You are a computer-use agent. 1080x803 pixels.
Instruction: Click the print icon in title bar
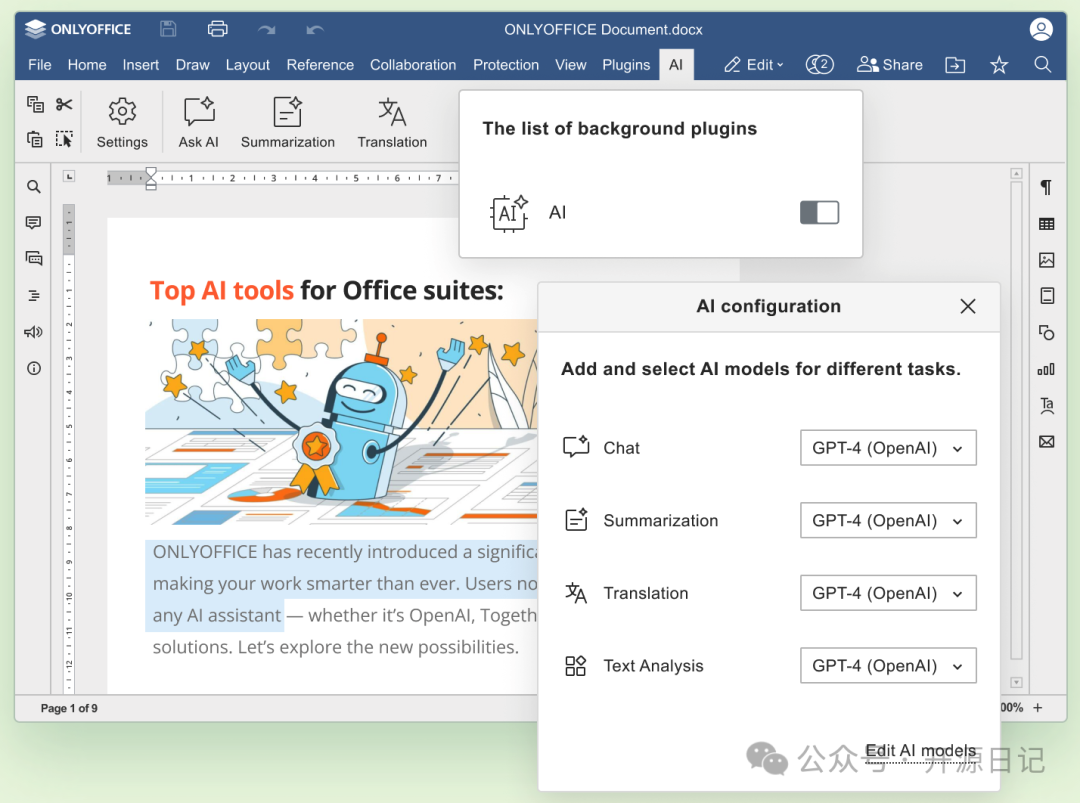[217, 29]
